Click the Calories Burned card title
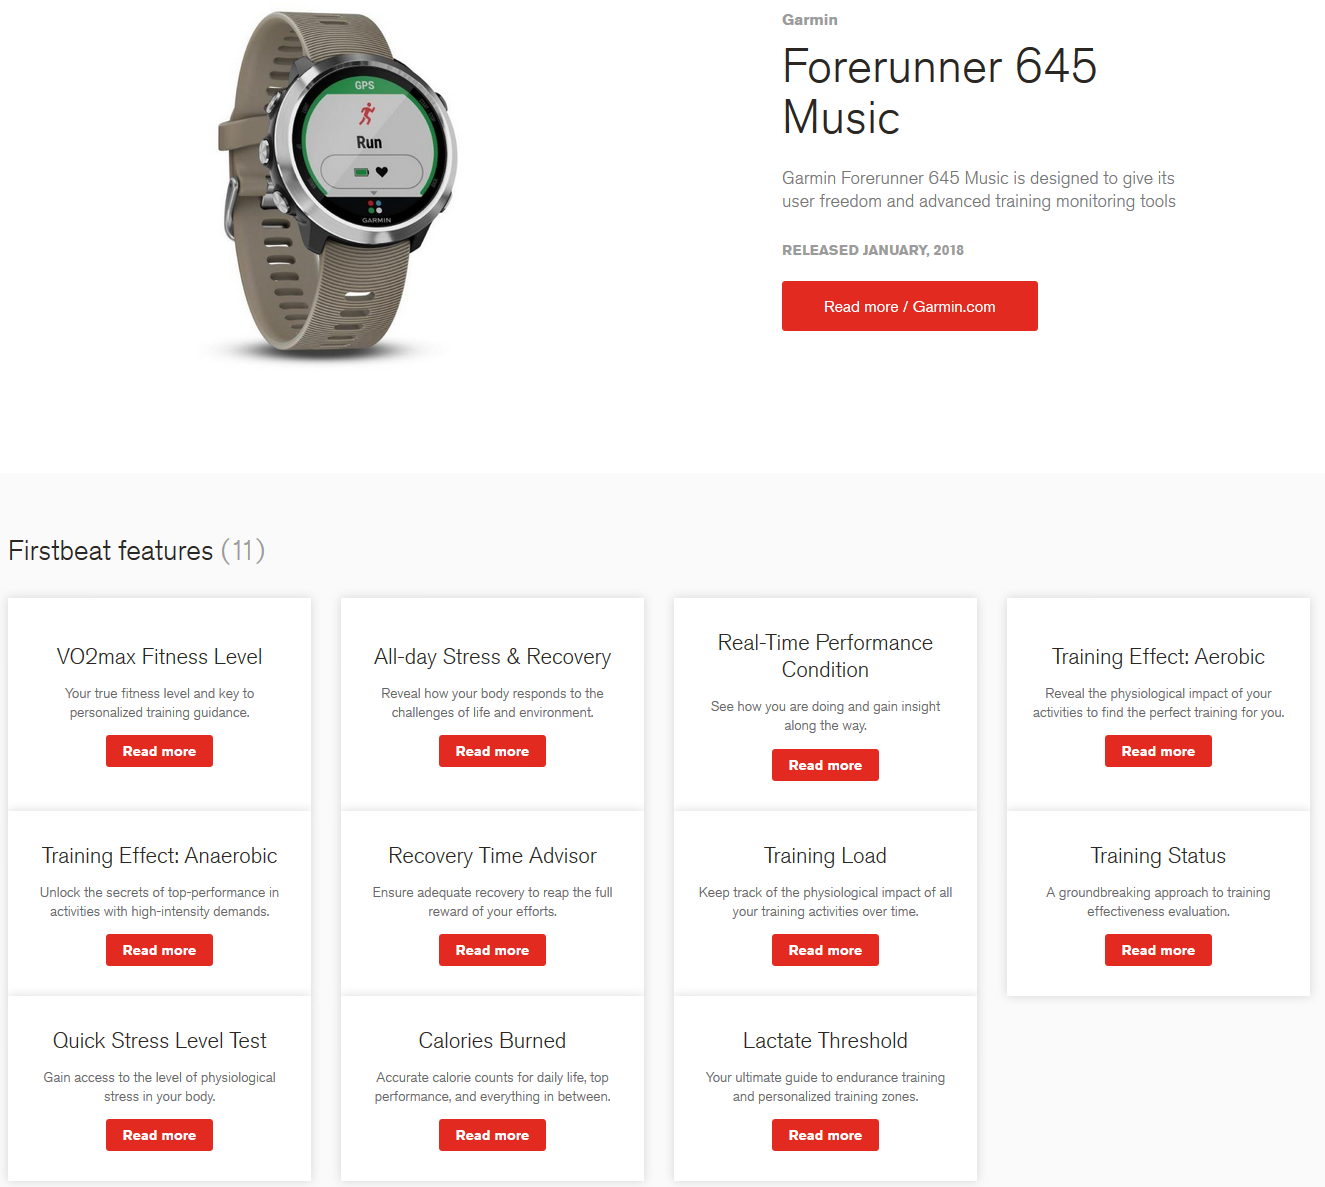 (x=492, y=1041)
